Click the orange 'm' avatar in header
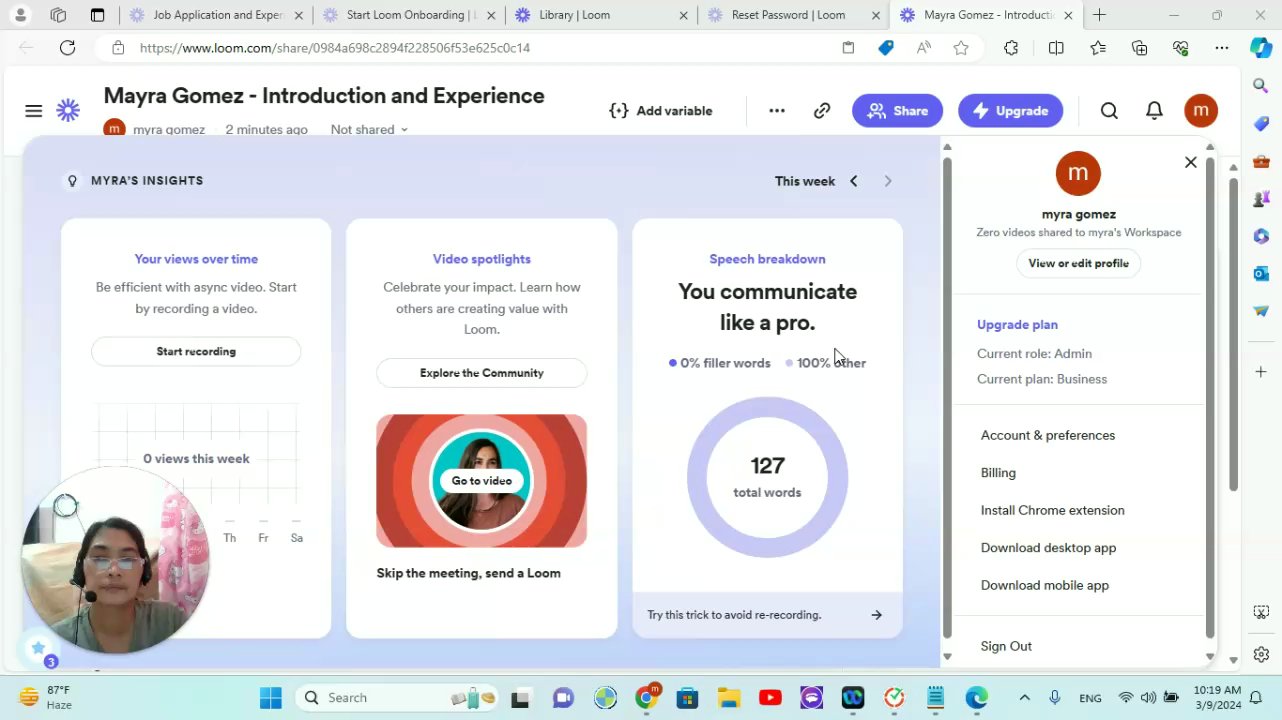Screen dimensions: 1282x720 1201,111
